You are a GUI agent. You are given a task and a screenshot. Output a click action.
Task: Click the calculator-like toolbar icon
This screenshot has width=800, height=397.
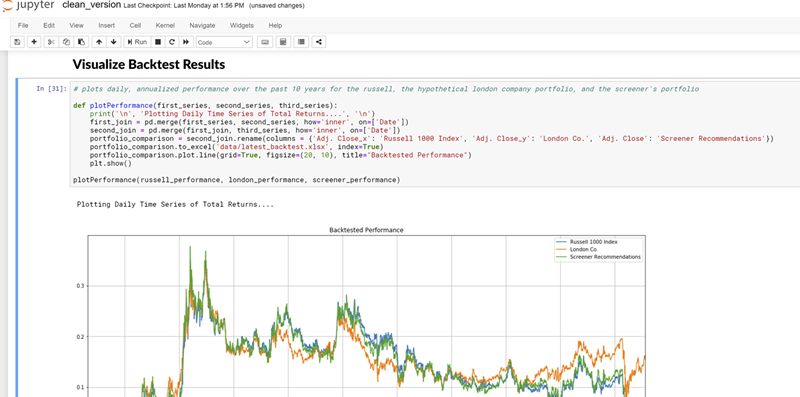pos(283,42)
